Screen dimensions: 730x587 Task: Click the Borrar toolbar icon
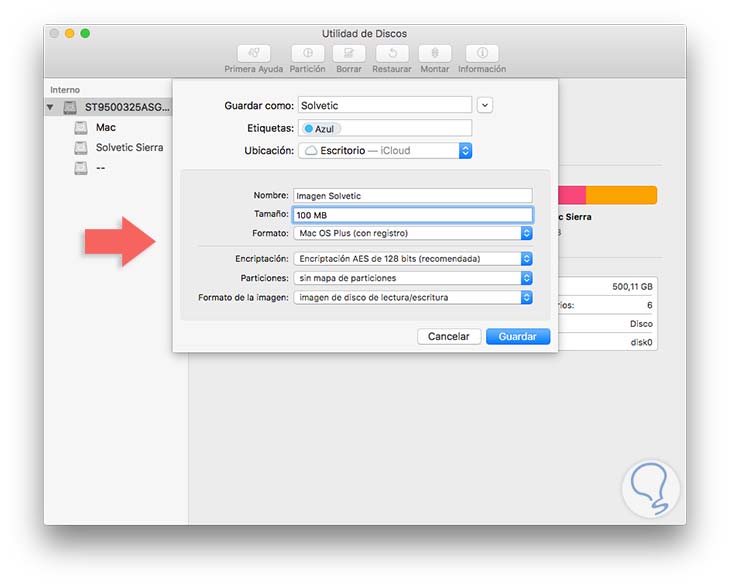tap(349, 53)
